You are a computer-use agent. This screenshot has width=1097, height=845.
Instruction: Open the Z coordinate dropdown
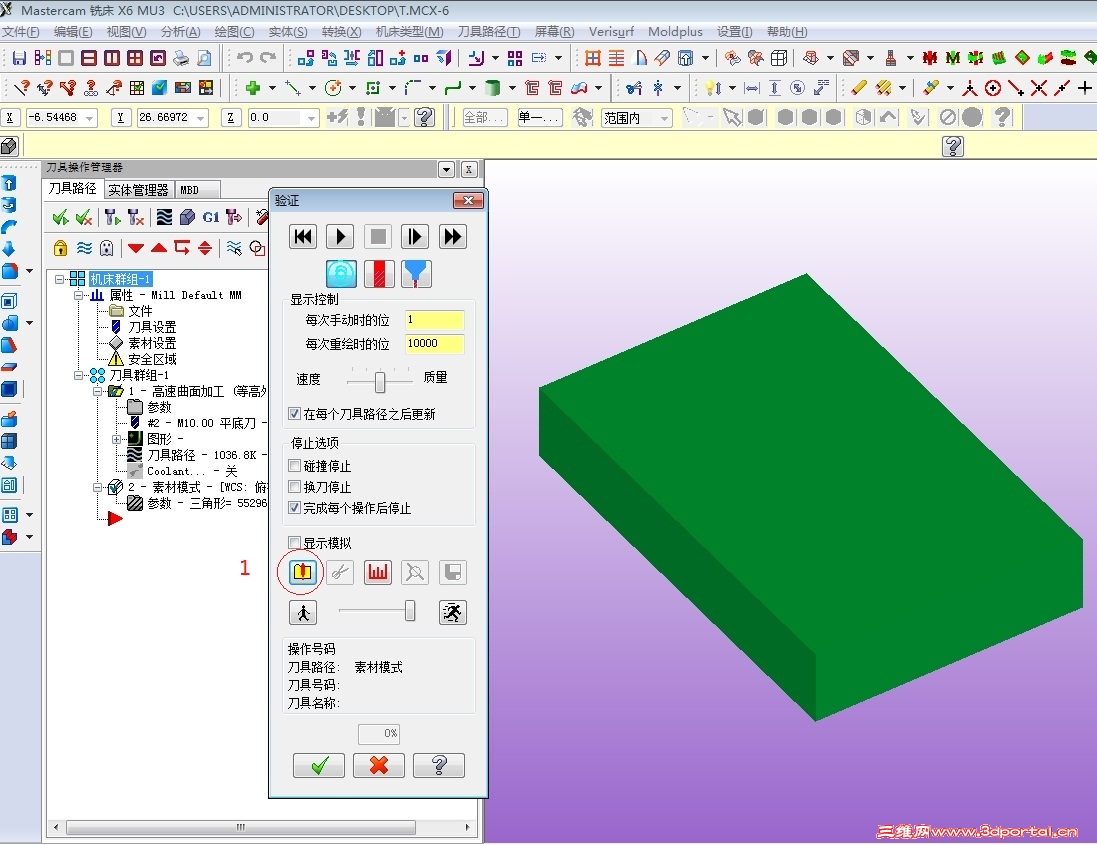point(311,118)
